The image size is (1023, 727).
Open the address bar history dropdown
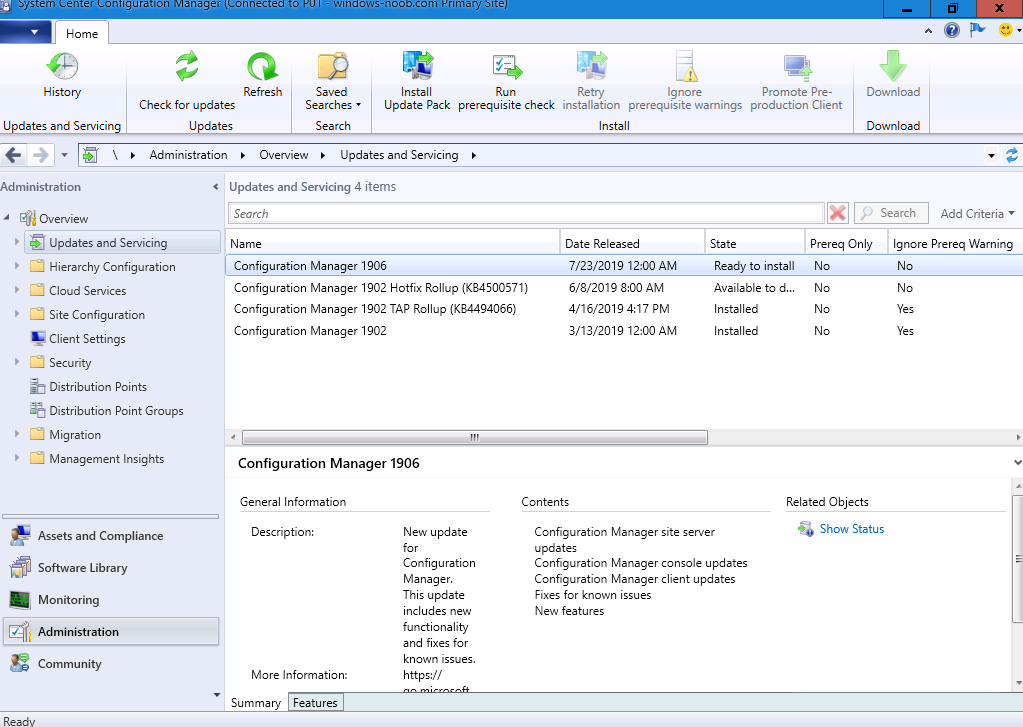coord(991,155)
